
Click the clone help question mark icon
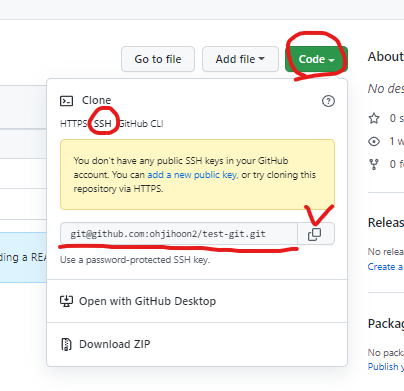point(328,101)
